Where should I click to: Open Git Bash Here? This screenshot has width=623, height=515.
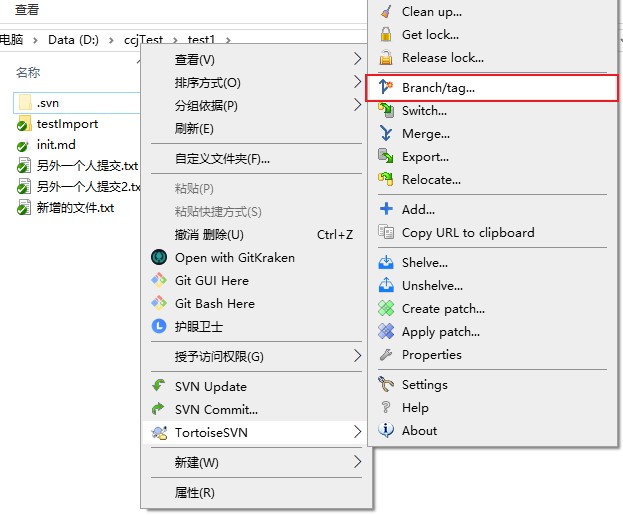click(214, 303)
